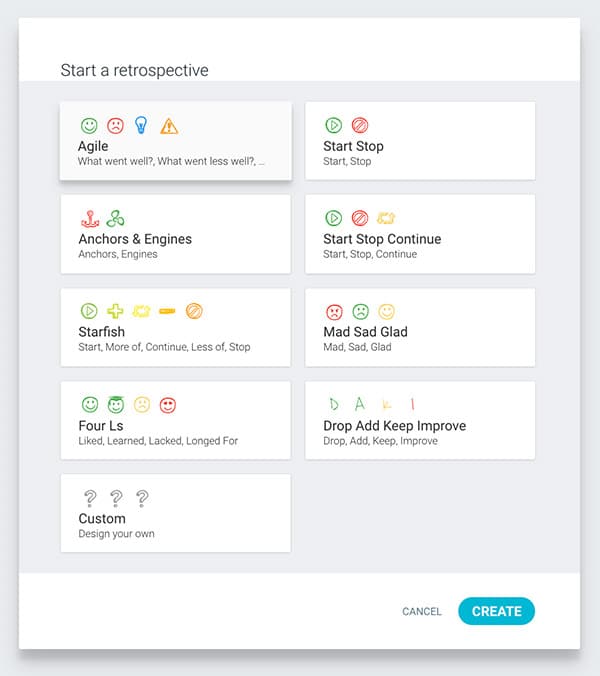Click the Cancel button
Screen dimensions: 600x676
(x=422, y=611)
